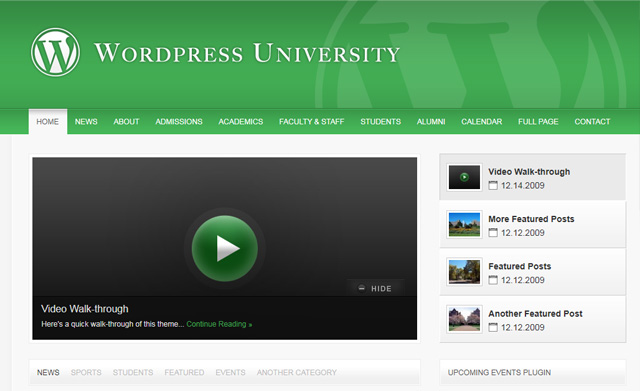Click the walk-through description text in caption

pyautogui.click(x=113, y=324)
